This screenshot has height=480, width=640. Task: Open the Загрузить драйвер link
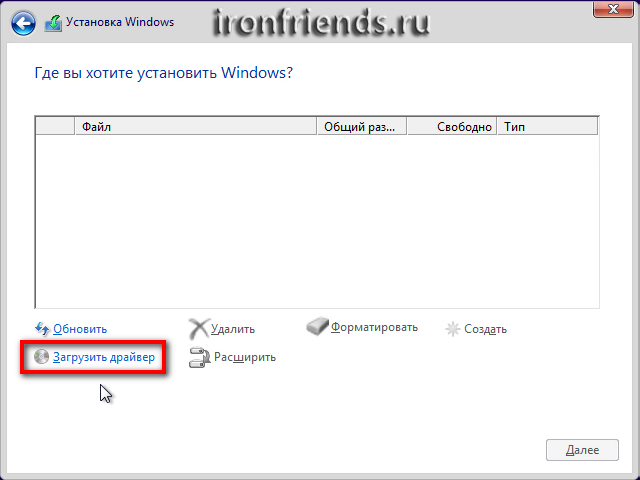pos(104,357)
